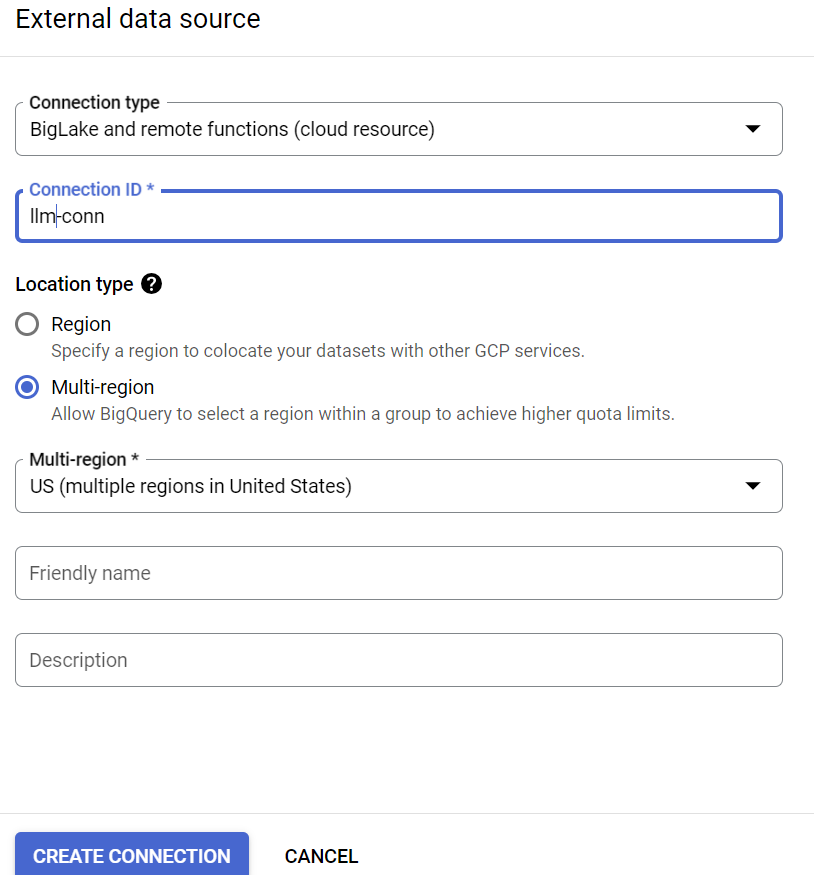
Task: Click the expand arrow in Connection type field
Action: click(753, 128)
